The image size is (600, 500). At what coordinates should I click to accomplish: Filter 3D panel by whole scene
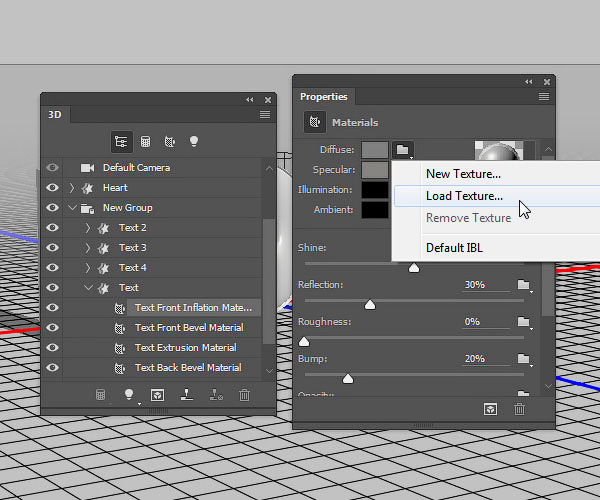pyautogui.click(x=121, y=141)
